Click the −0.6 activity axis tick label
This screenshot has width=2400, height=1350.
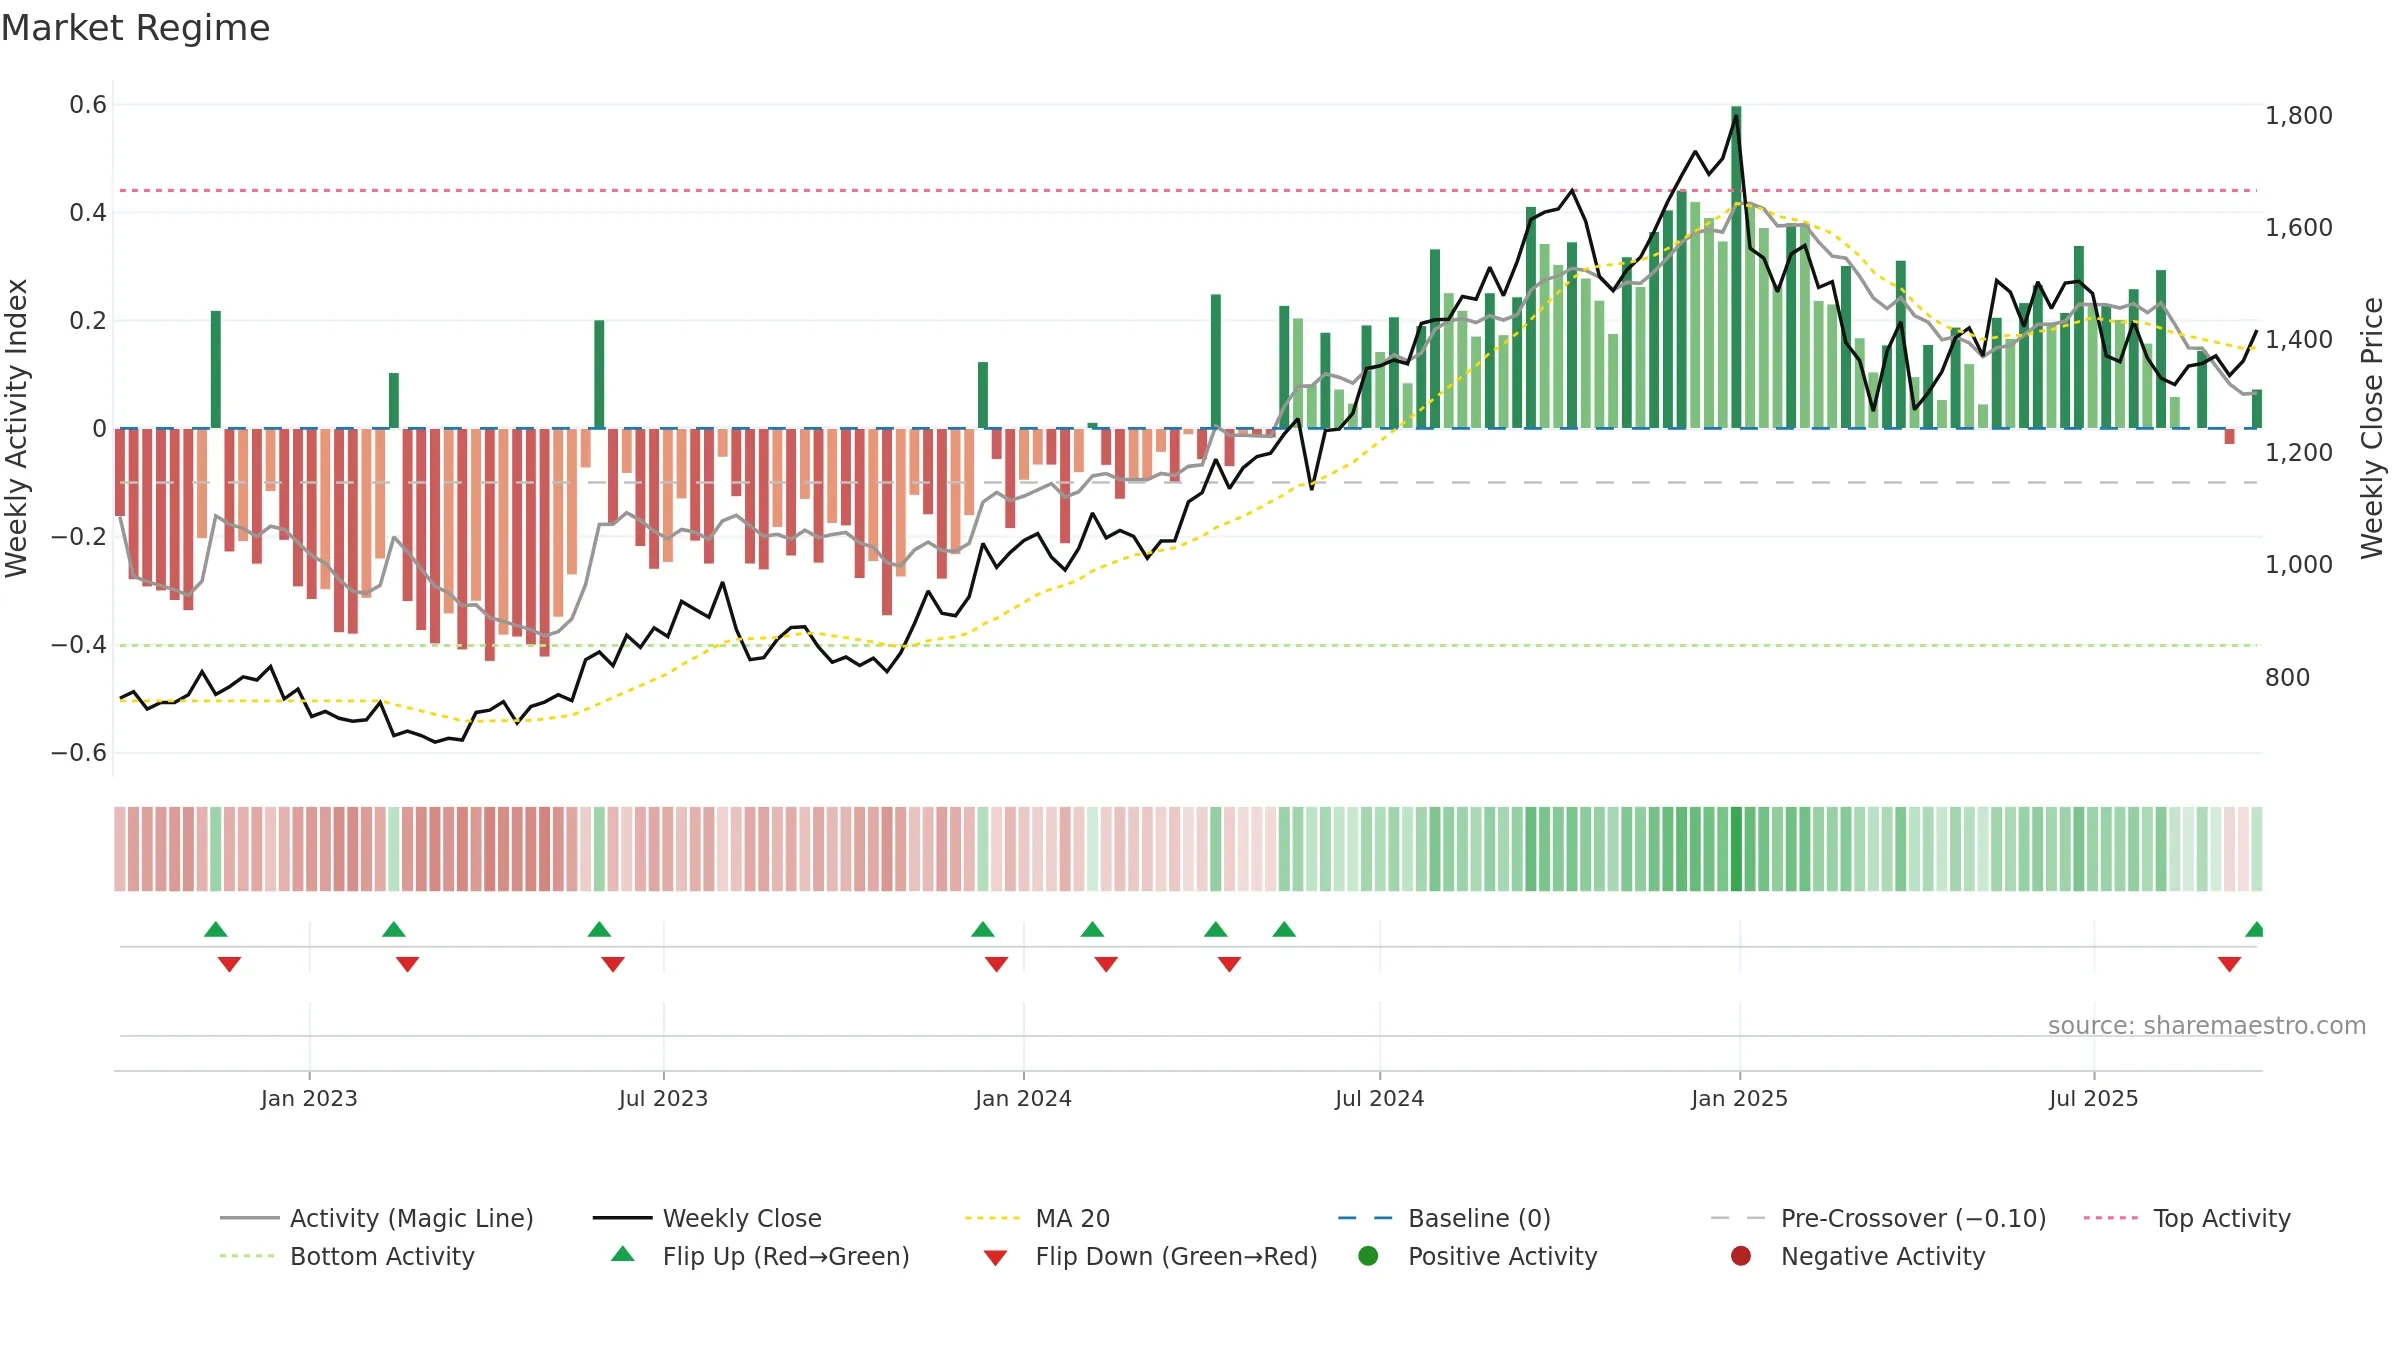pos(78,753)
